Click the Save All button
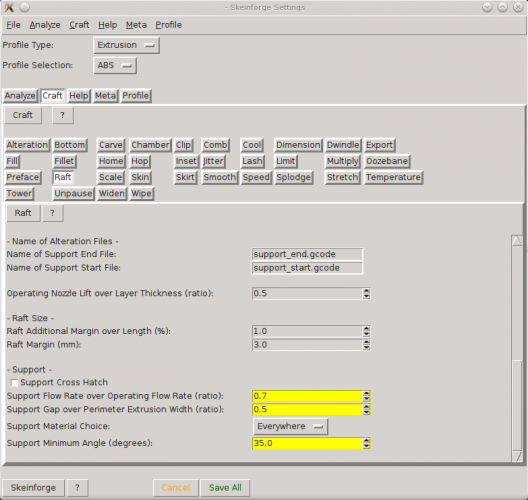This screenshot has height=500, width=528. [225, 488]
